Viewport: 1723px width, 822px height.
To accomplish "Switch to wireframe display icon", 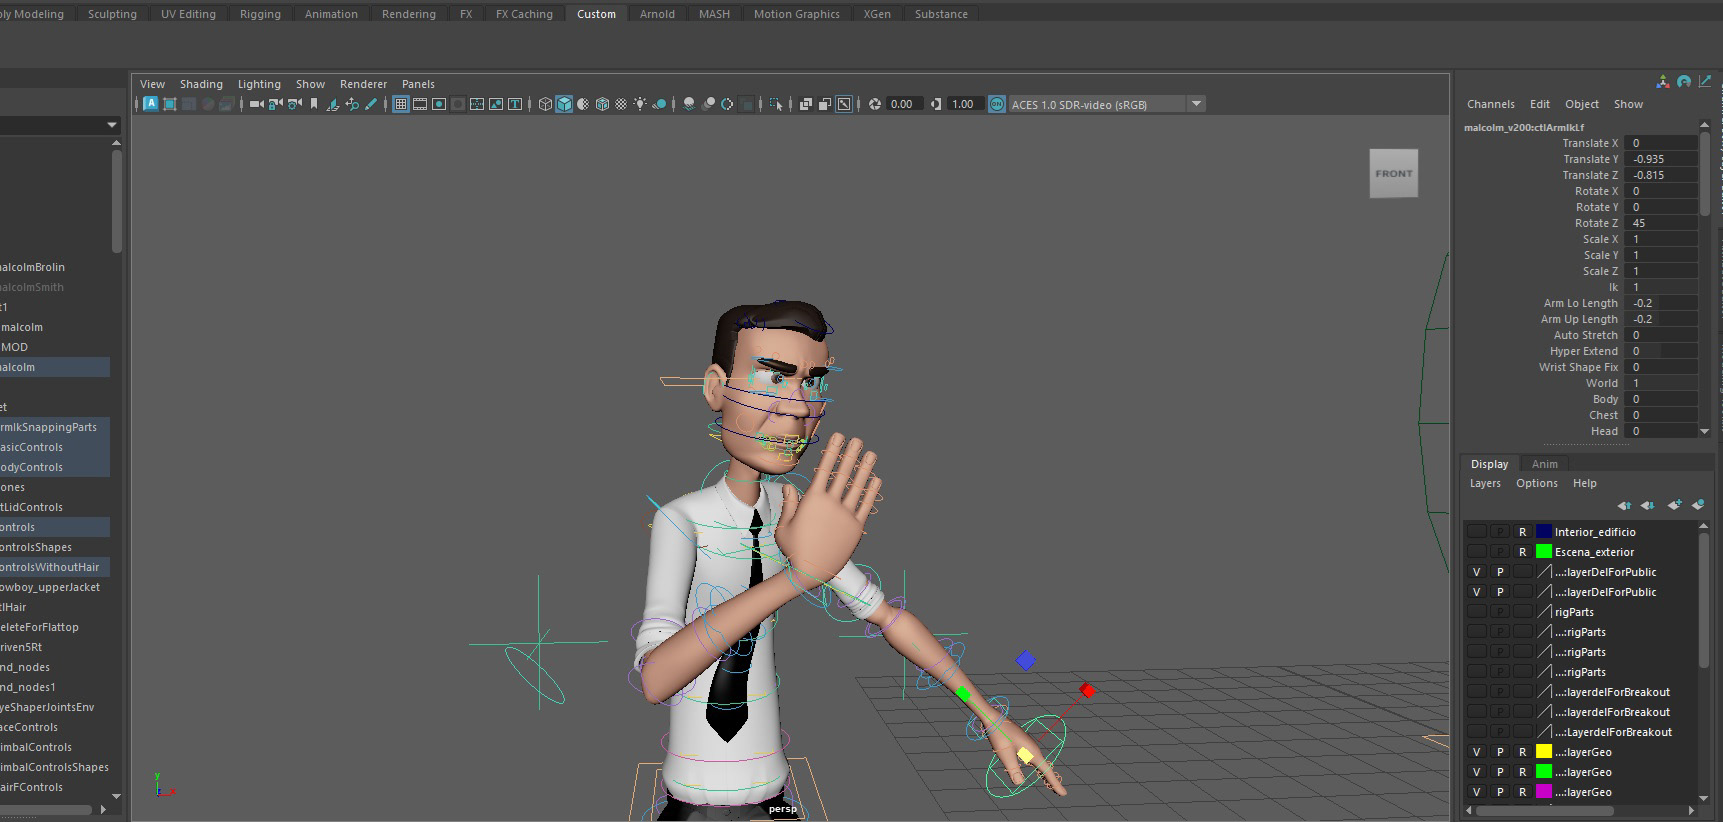I will click(x=545, y=104).
